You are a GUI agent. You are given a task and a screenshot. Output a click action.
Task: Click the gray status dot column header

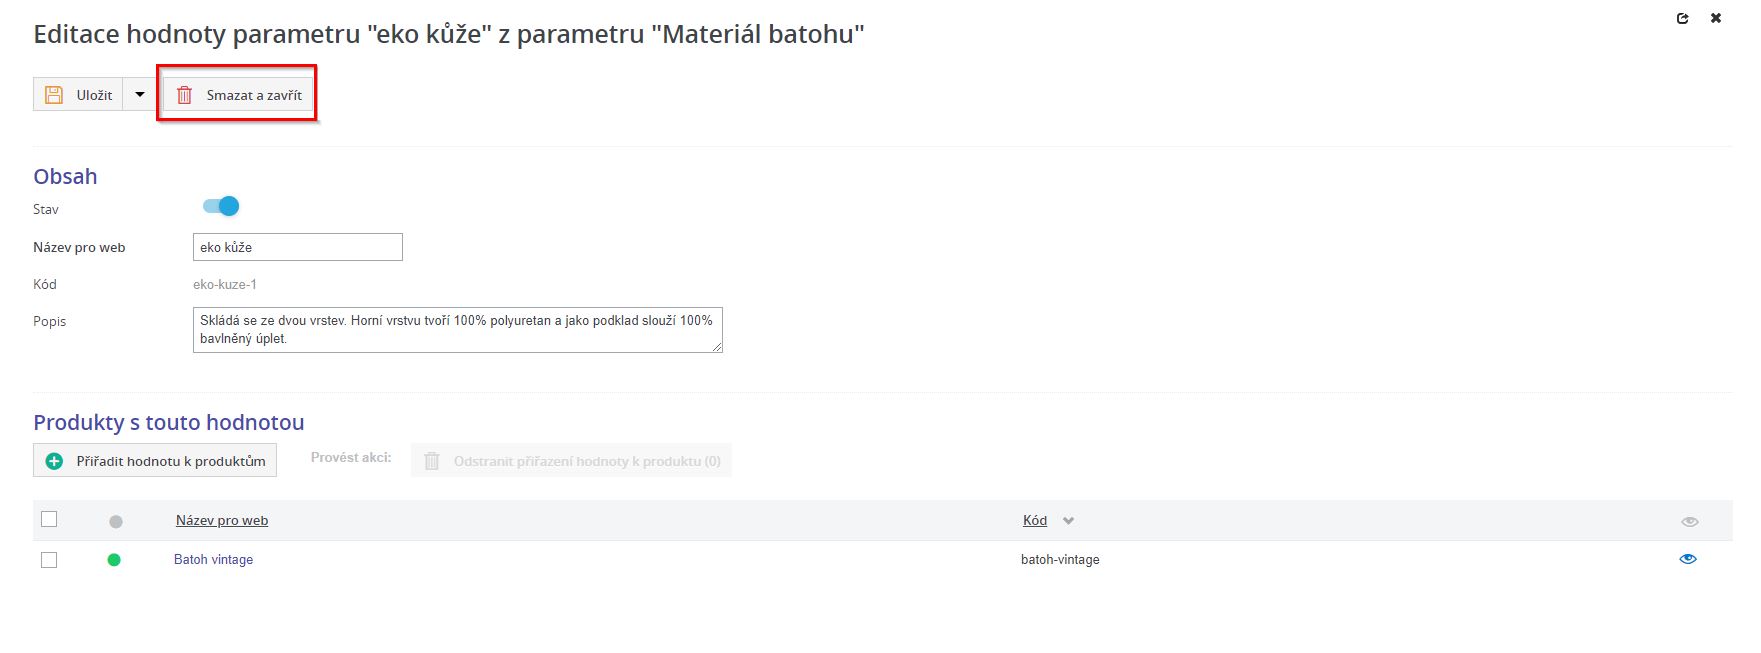pyautogui.click(x=116, y=521)
